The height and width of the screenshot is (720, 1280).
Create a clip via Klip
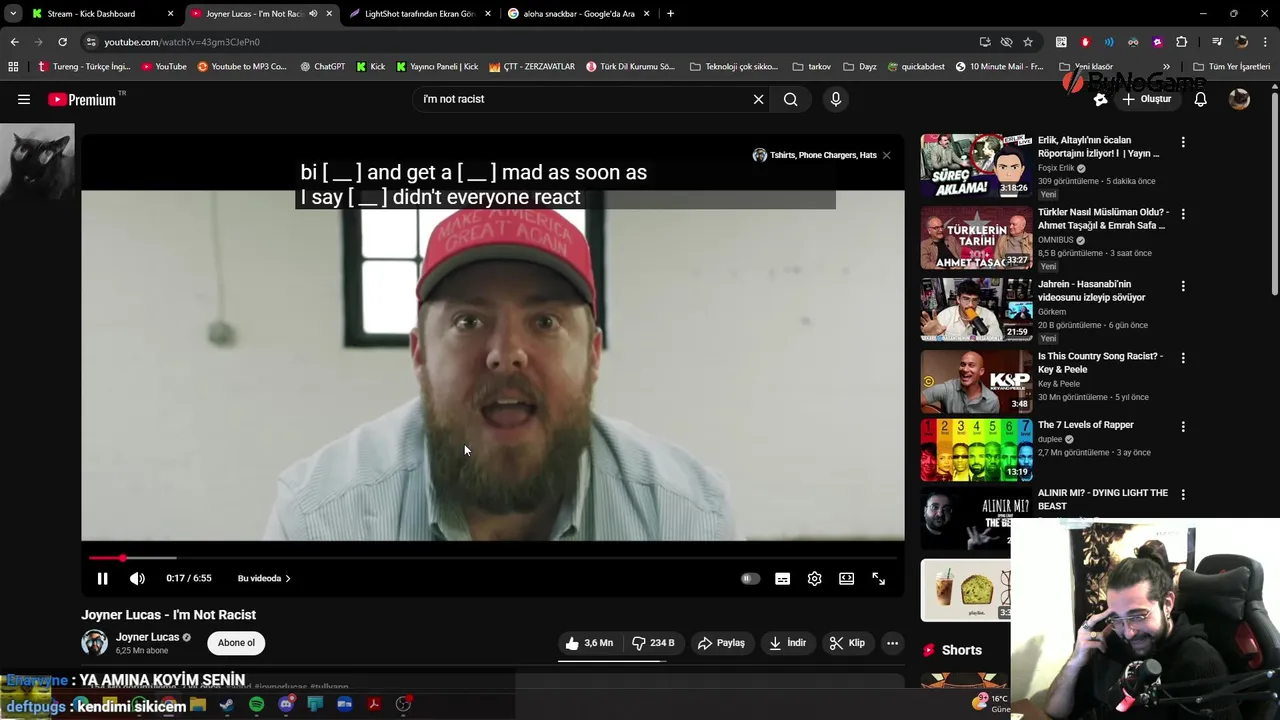pyautogui.click(x=847, y=643)
